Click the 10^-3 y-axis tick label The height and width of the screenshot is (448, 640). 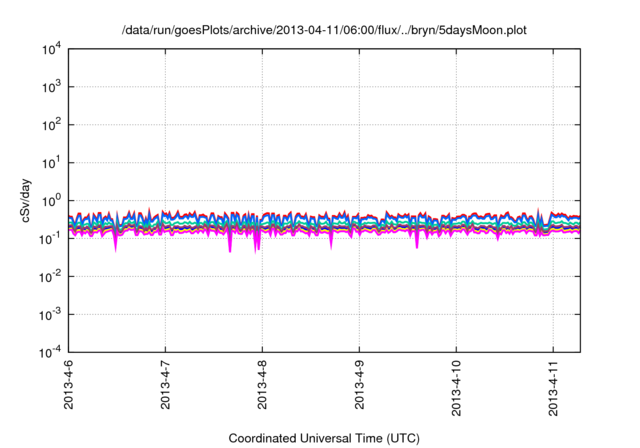click(50, 315)
